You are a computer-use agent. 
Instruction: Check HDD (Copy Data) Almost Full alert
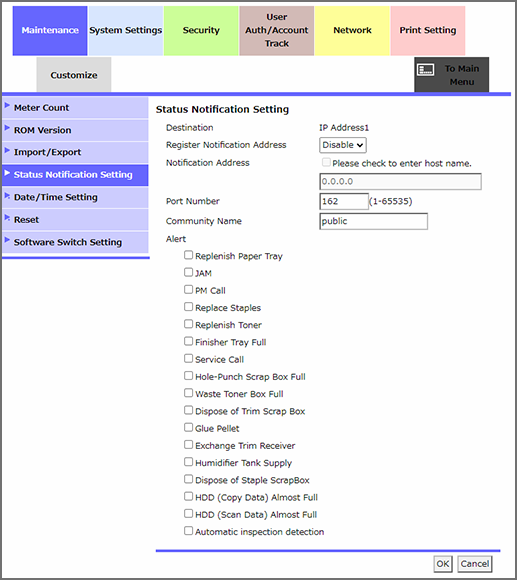(189, 496)
